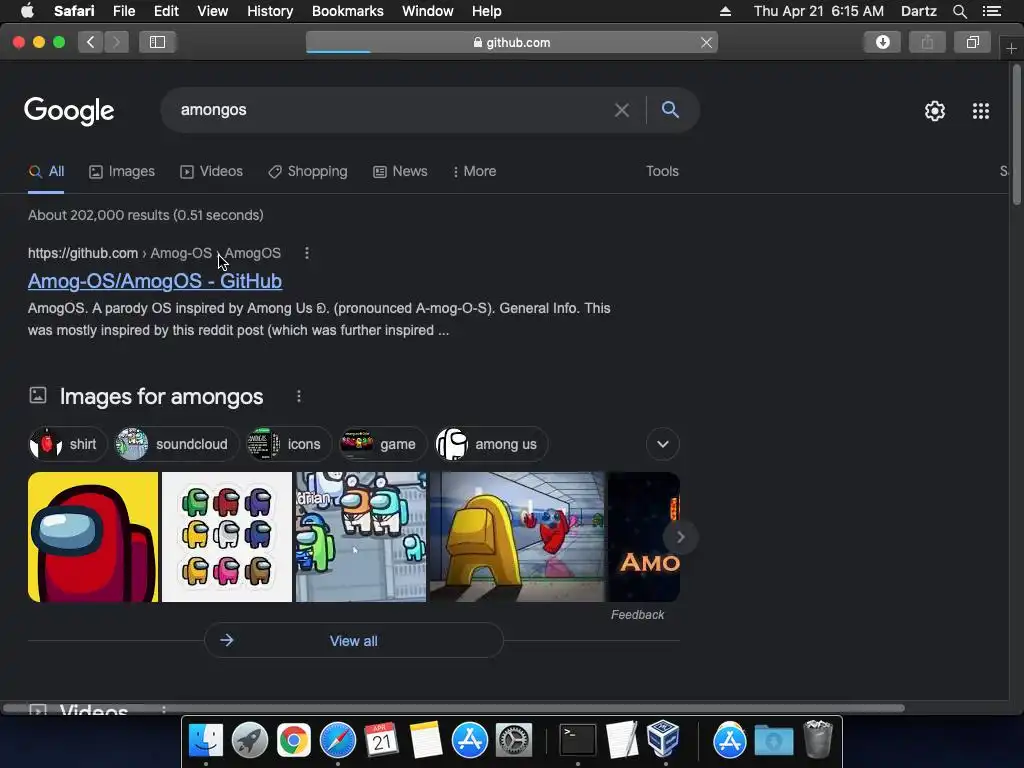Filter images by the icons chip
Screen dimensions: 1024x768
[x=288, y=444]
